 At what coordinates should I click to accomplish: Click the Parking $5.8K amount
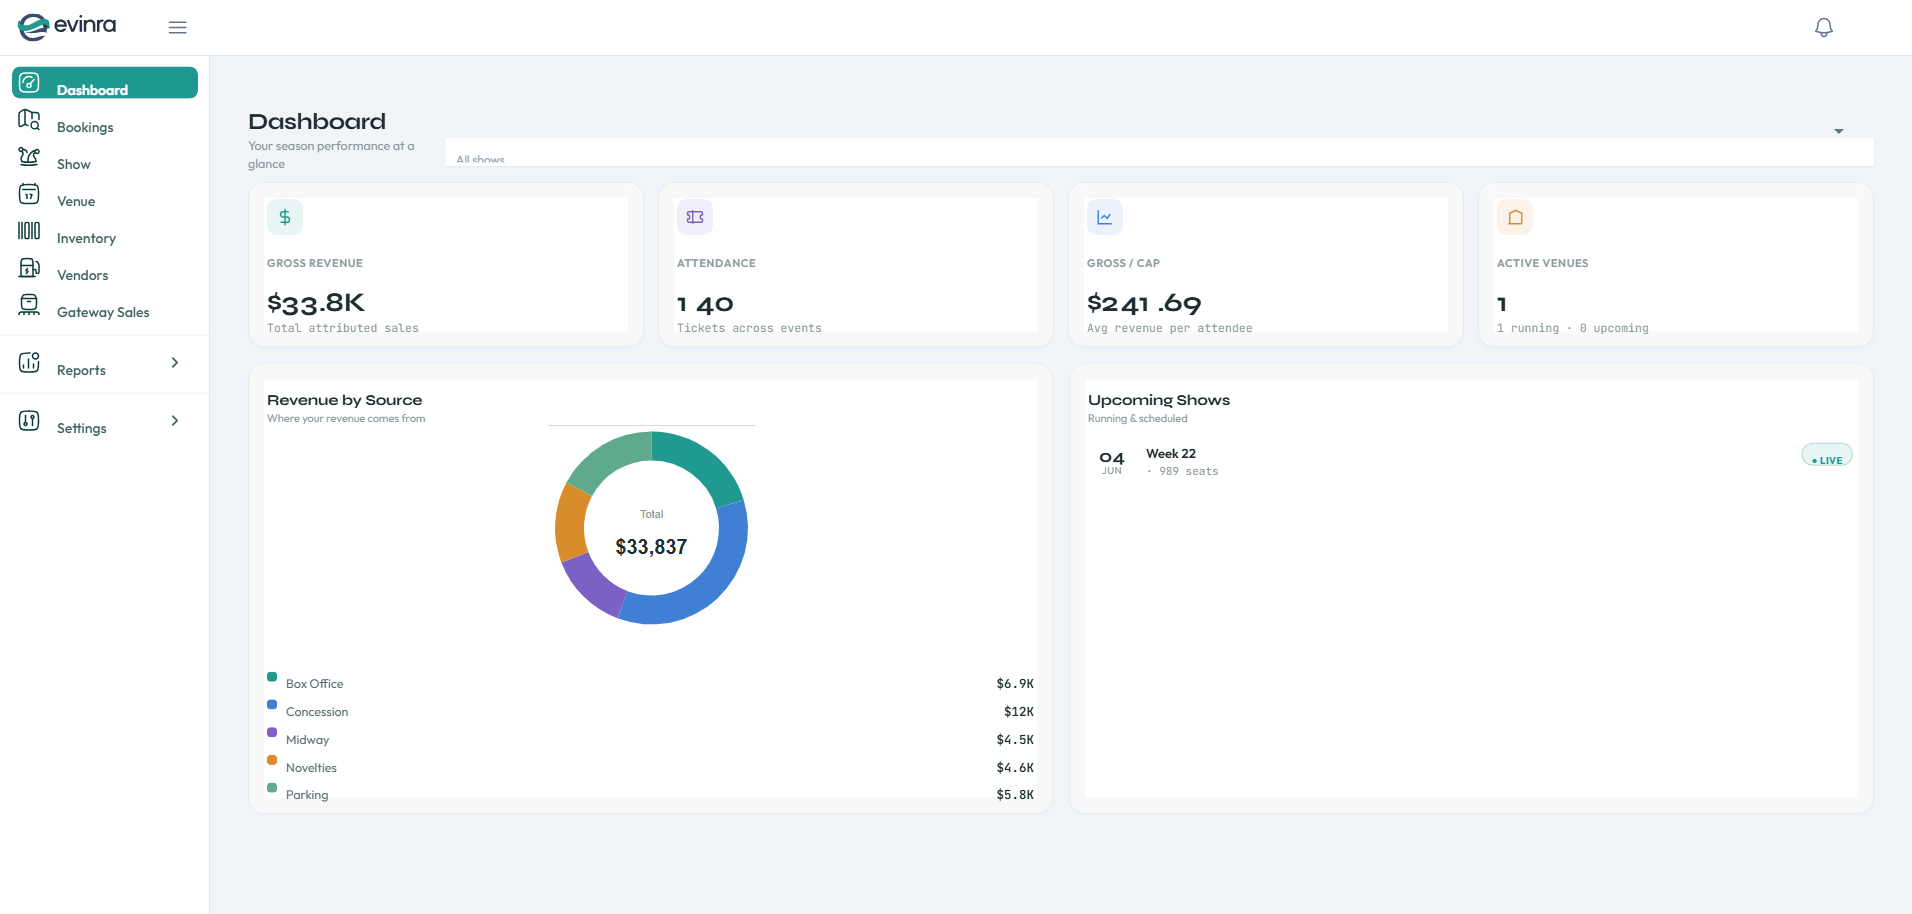[x=1015, y=795]
